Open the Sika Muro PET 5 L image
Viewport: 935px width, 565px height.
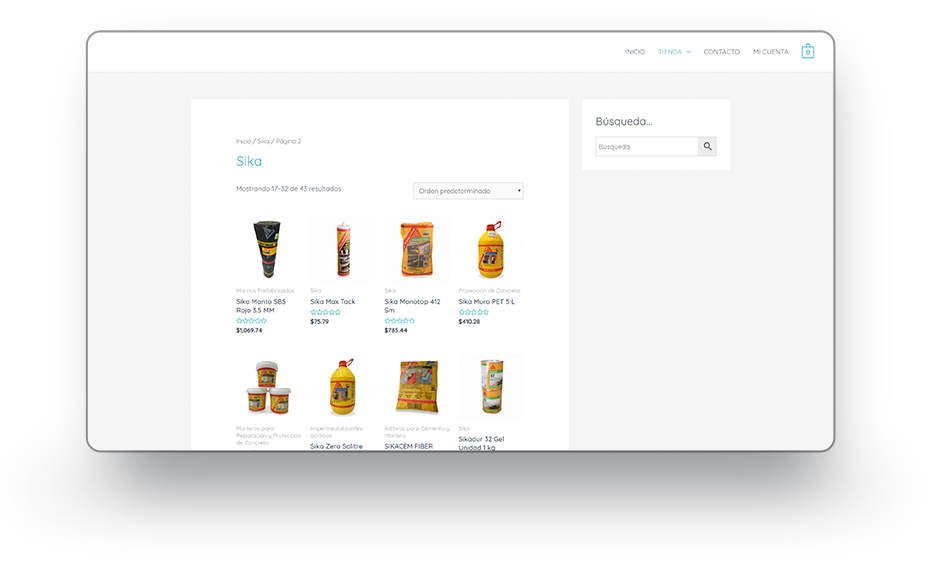click(491, 249)
